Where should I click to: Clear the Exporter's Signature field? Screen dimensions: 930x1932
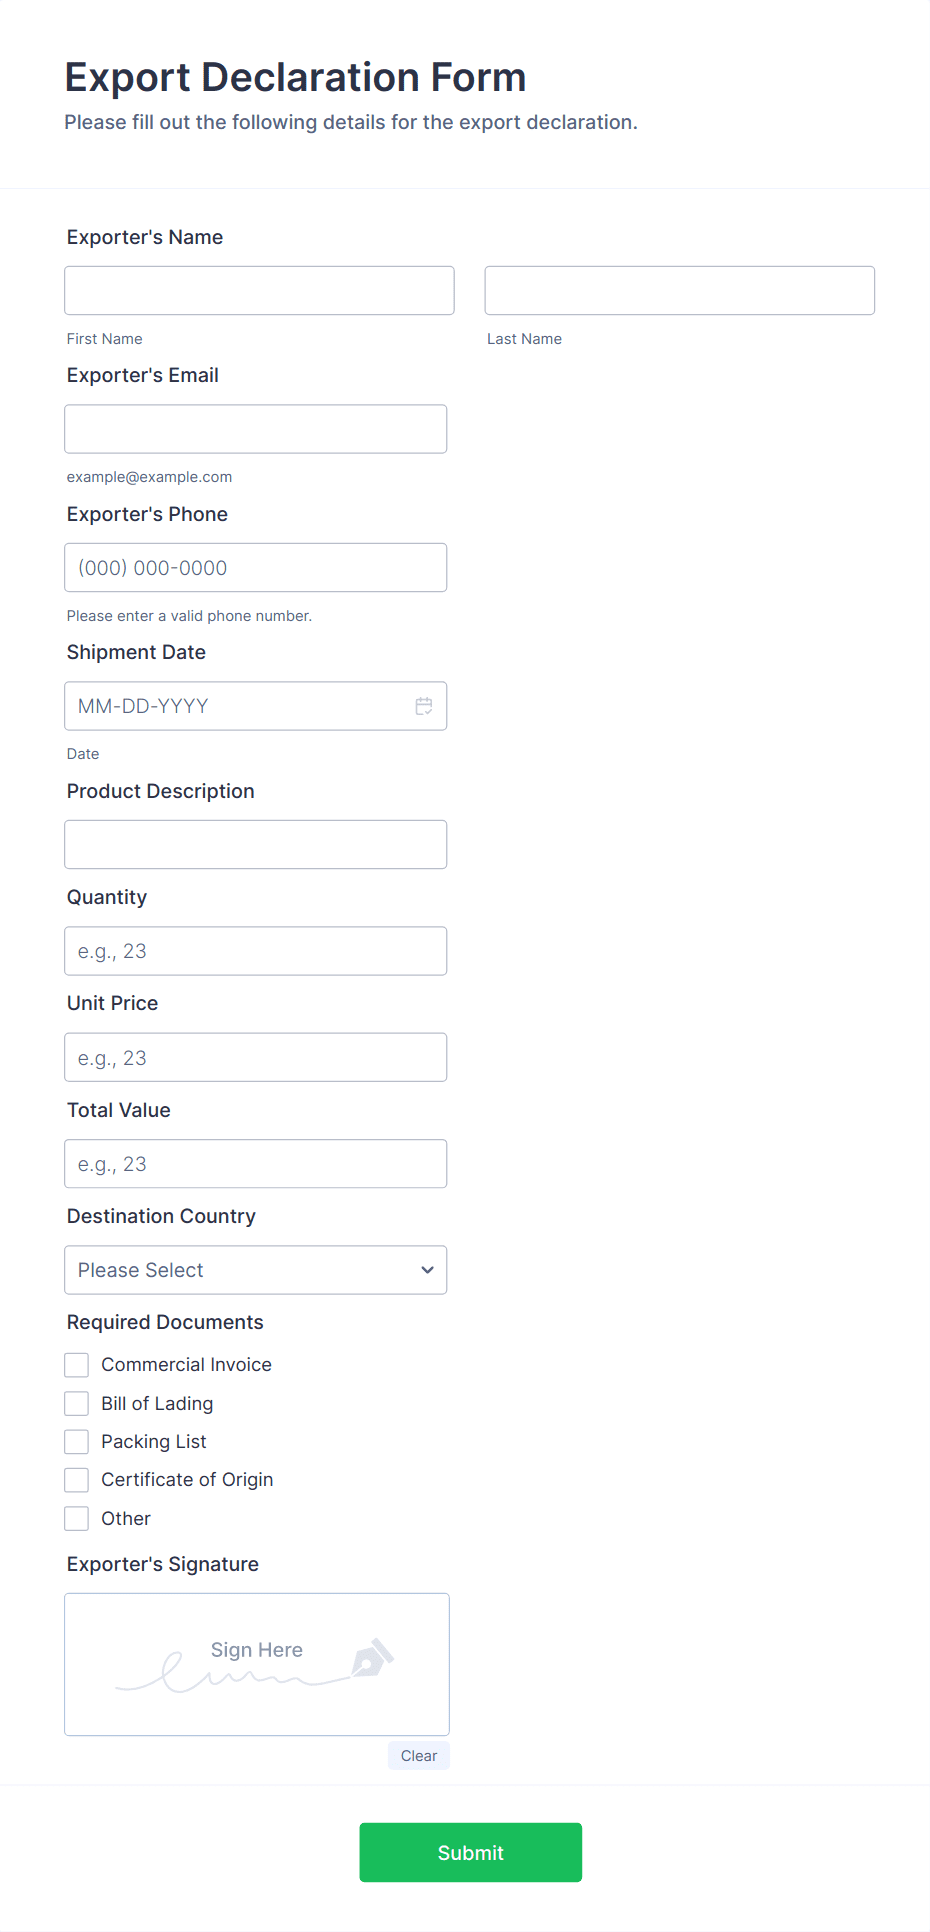pos(418,1755)
